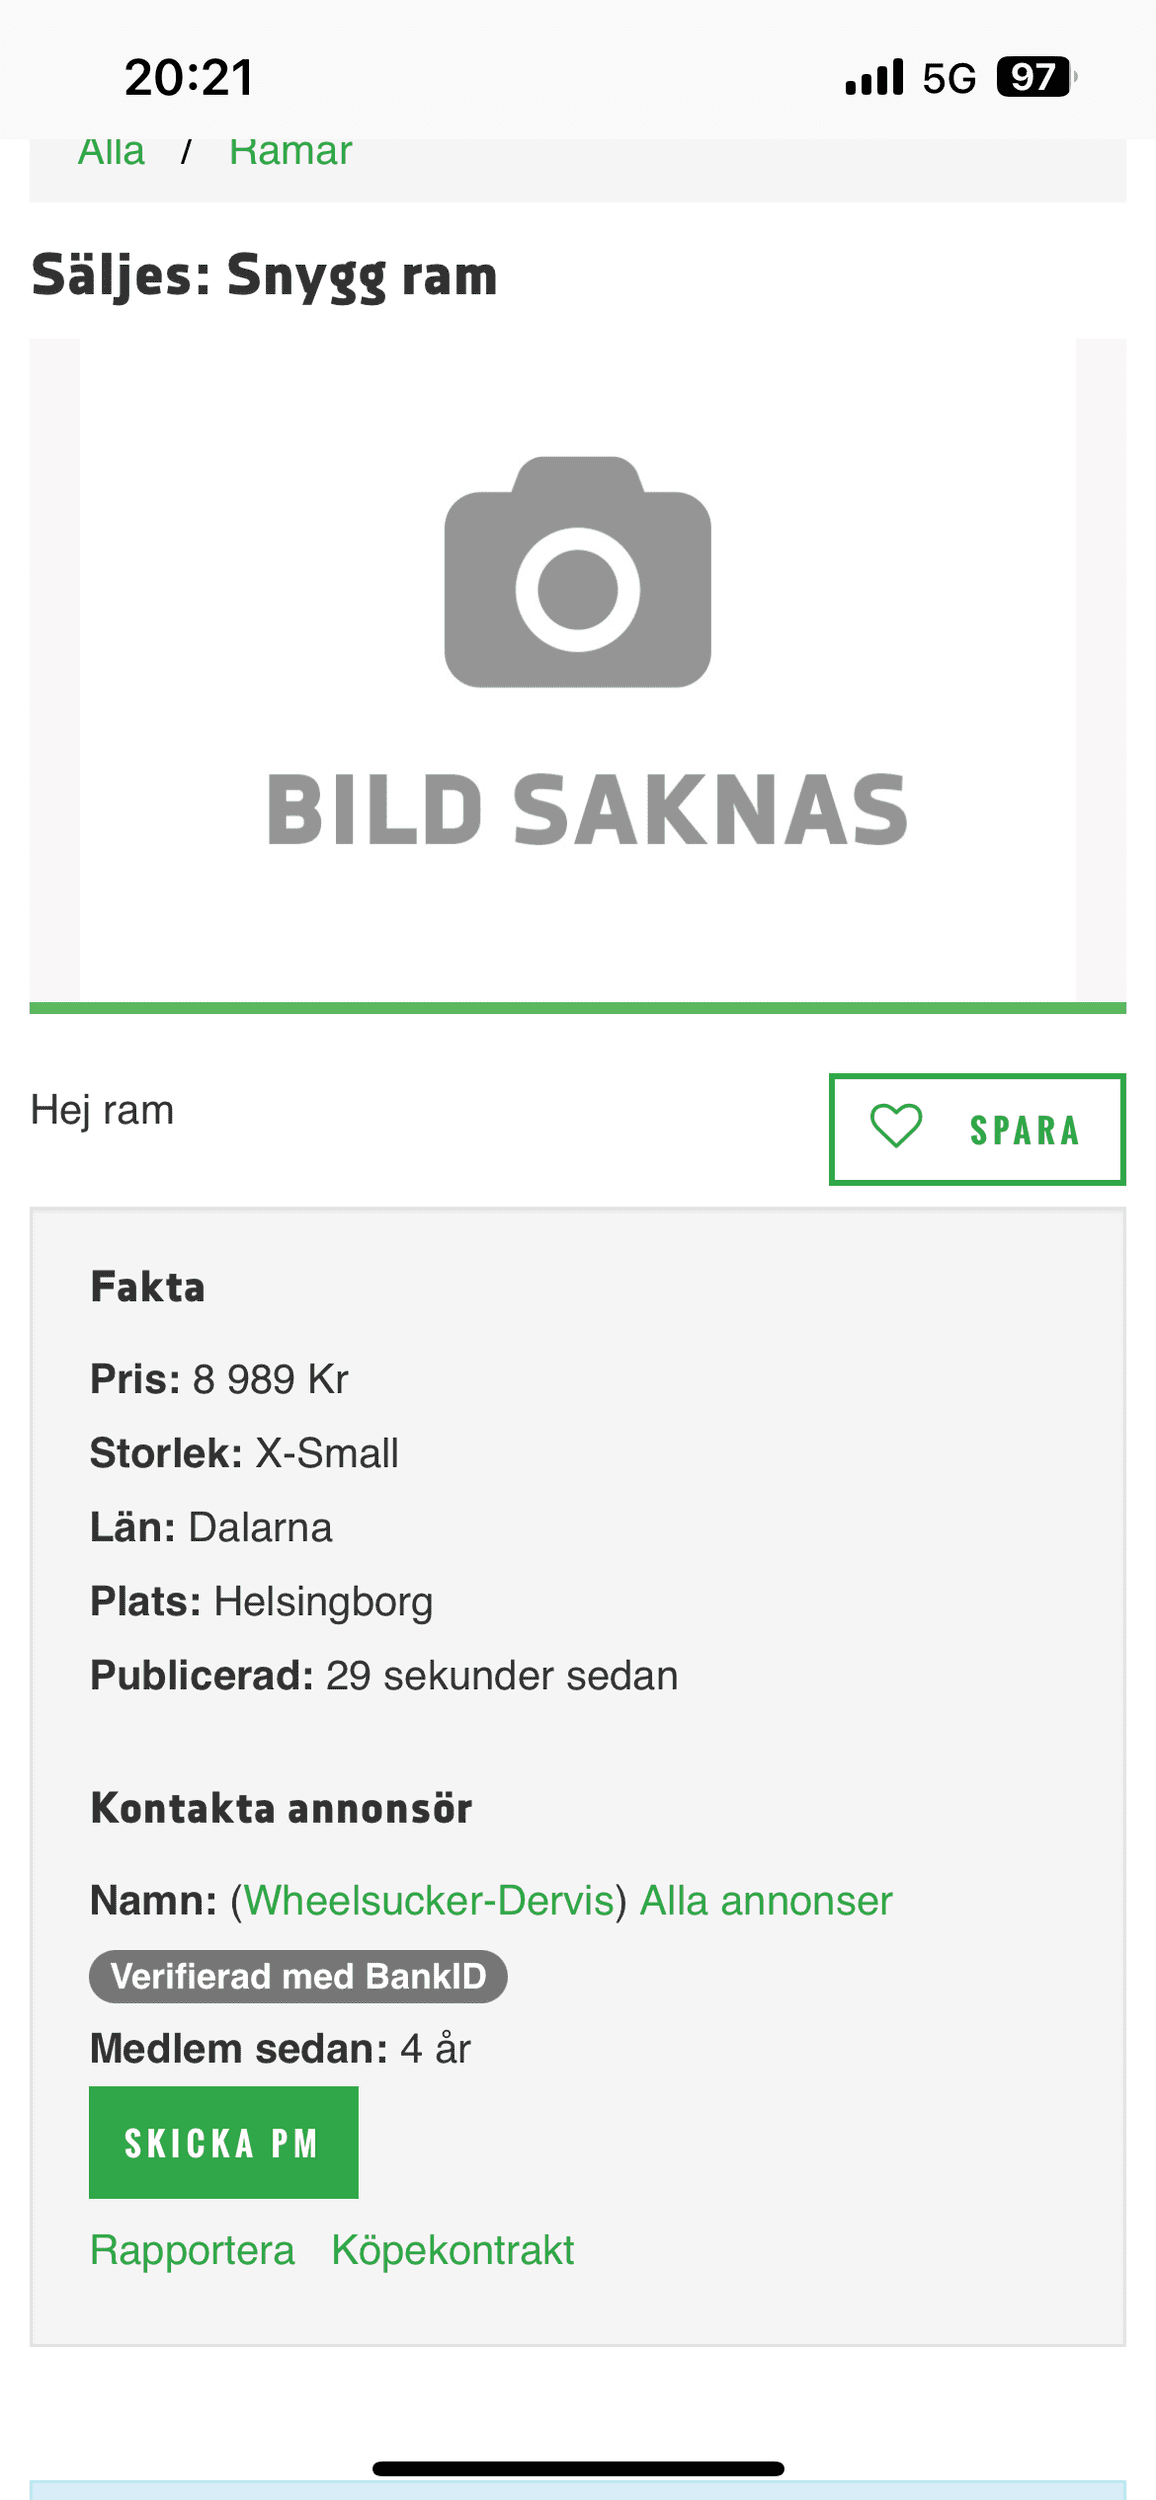Tap the battery indicator showing 97

(x=1035, y=77)
